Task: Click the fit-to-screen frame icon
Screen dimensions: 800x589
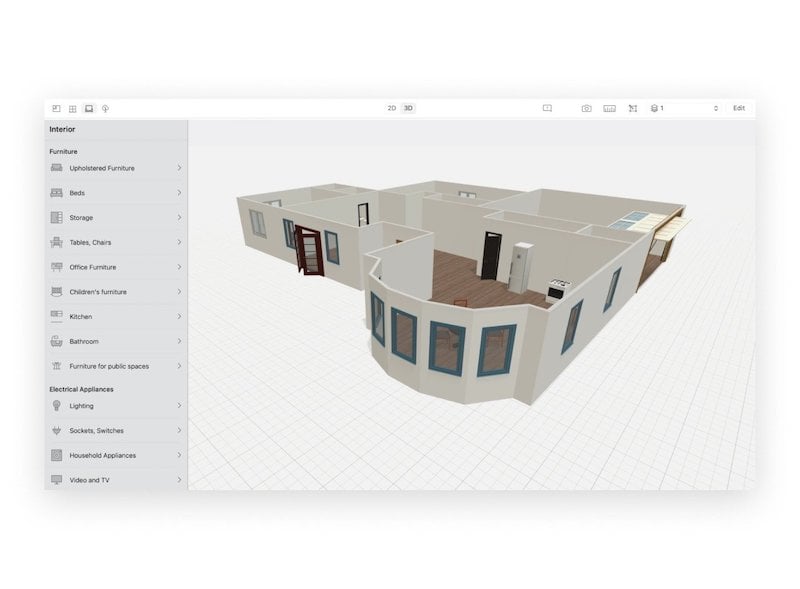Action: click(x=633, y=108)
